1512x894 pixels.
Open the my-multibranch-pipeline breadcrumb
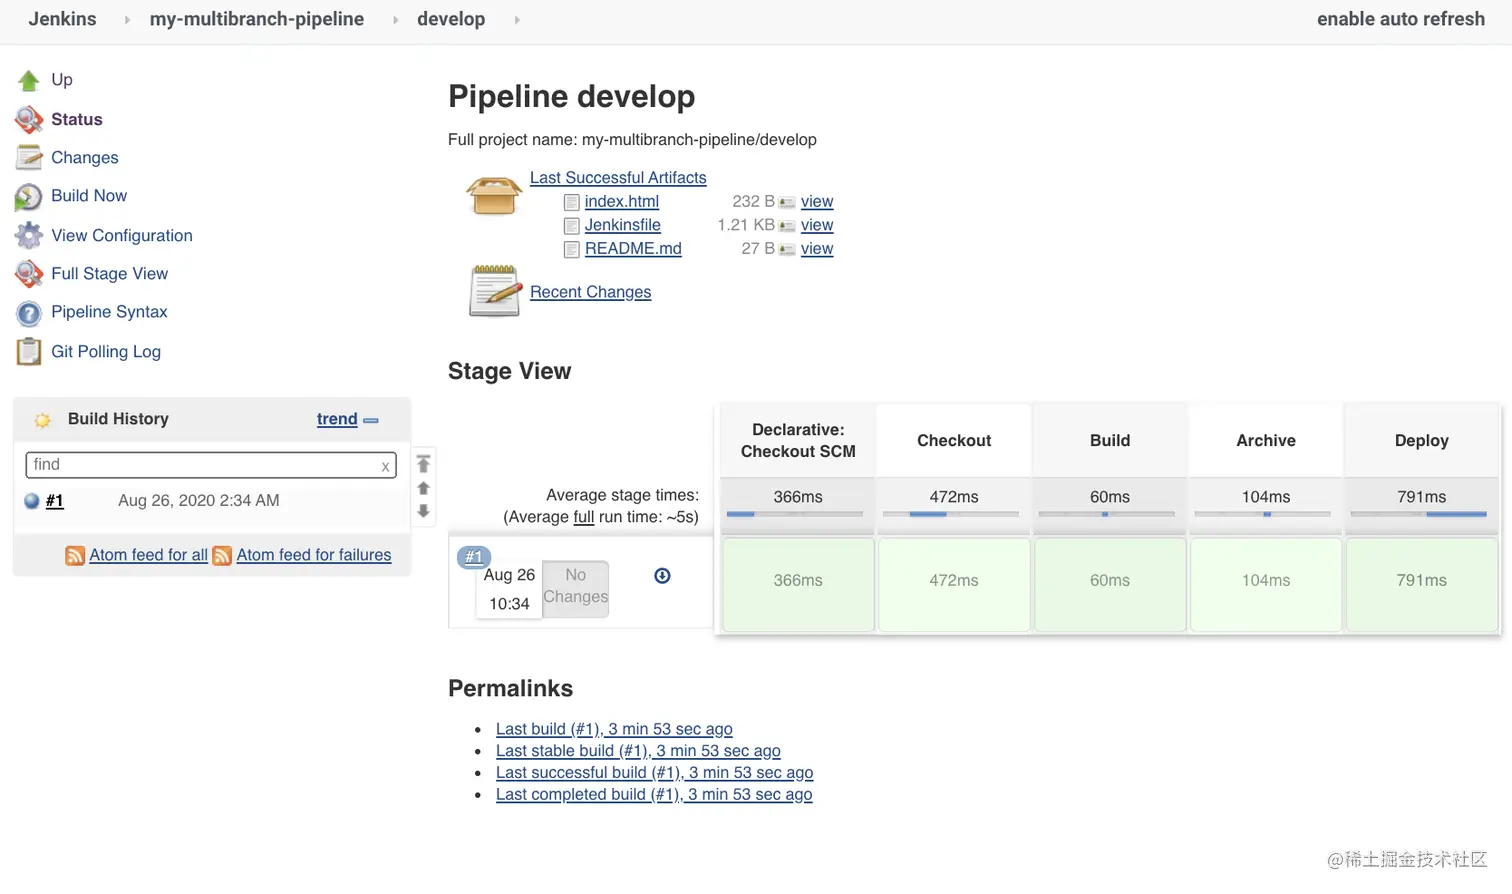tap(257, 19)
